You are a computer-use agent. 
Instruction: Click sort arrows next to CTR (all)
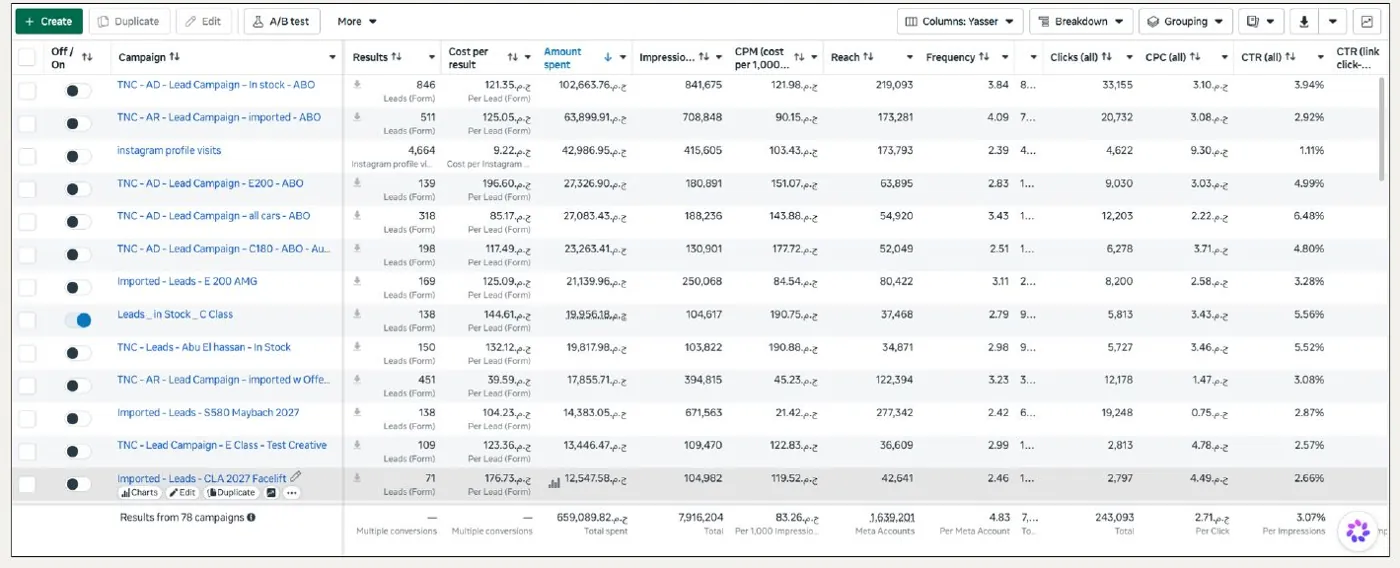click(1290, 57)
